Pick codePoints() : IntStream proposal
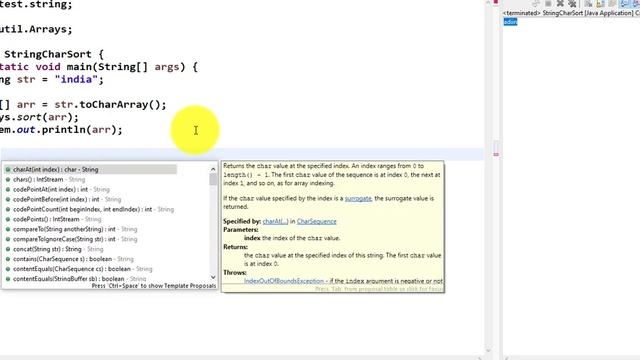640x360 pixels. click(53, 219)
